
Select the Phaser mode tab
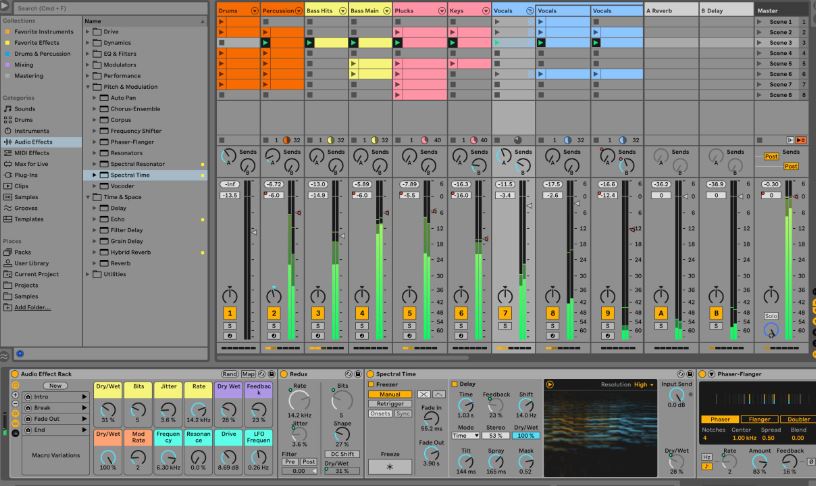[x=720, y=419]
